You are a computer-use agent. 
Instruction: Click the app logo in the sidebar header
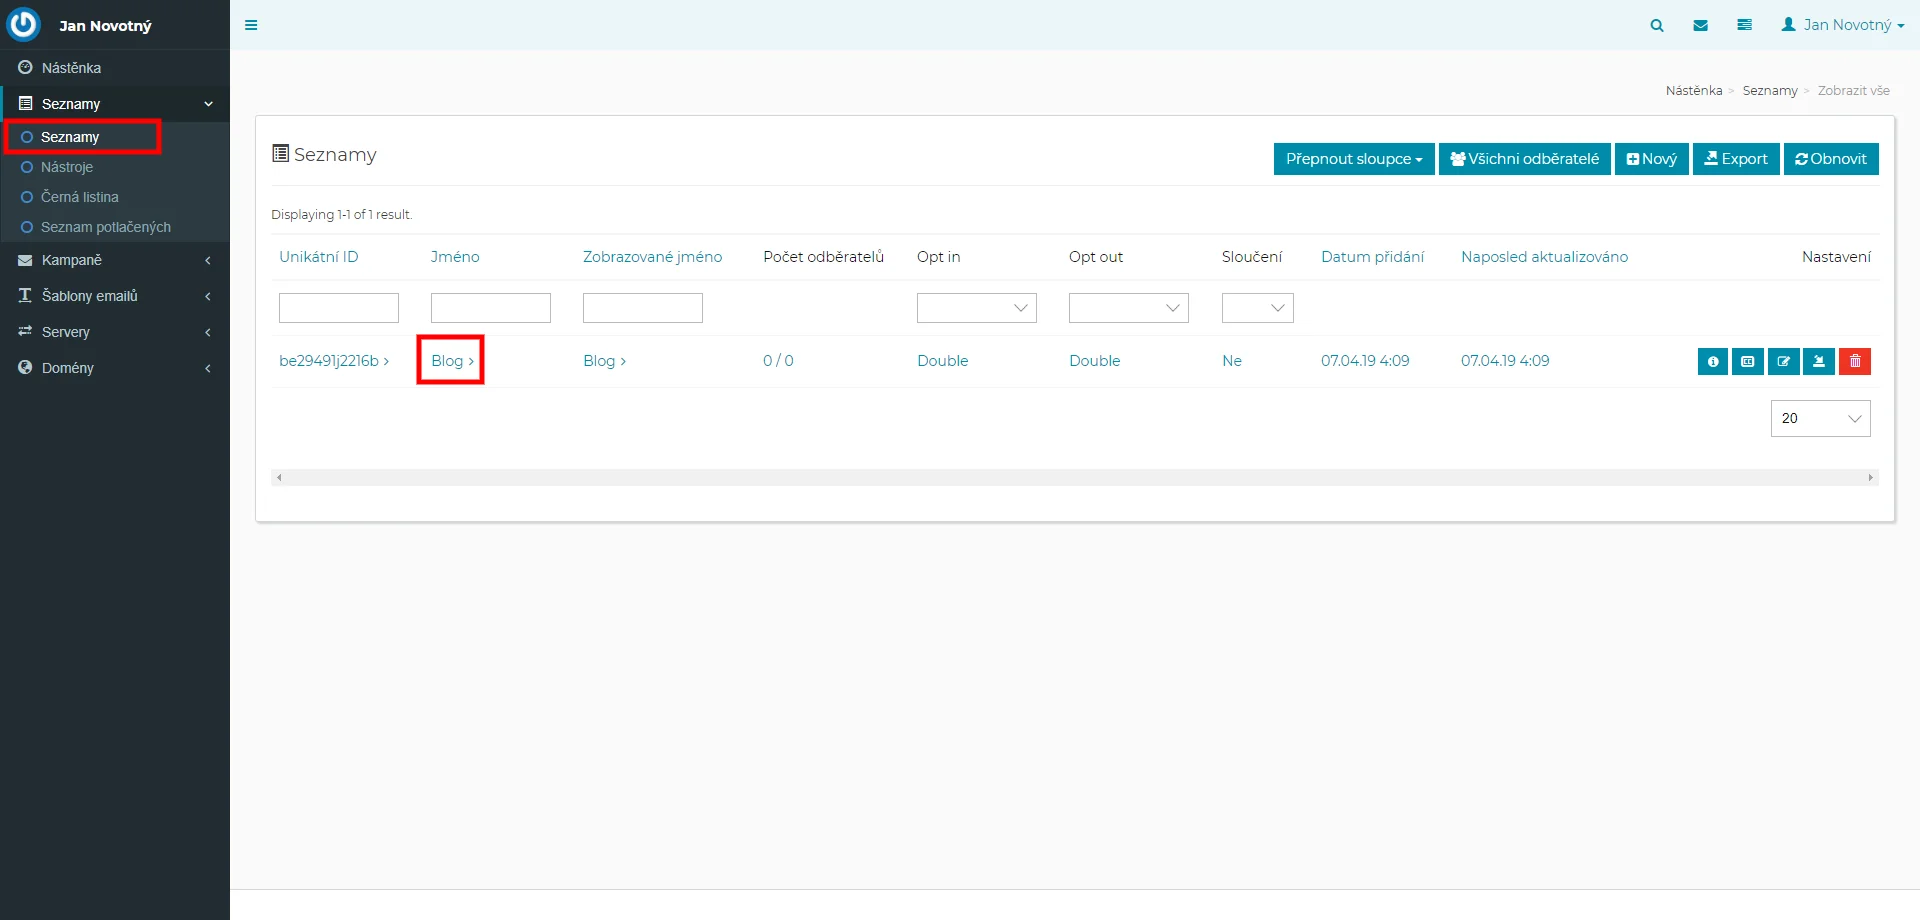pos(23,25)
